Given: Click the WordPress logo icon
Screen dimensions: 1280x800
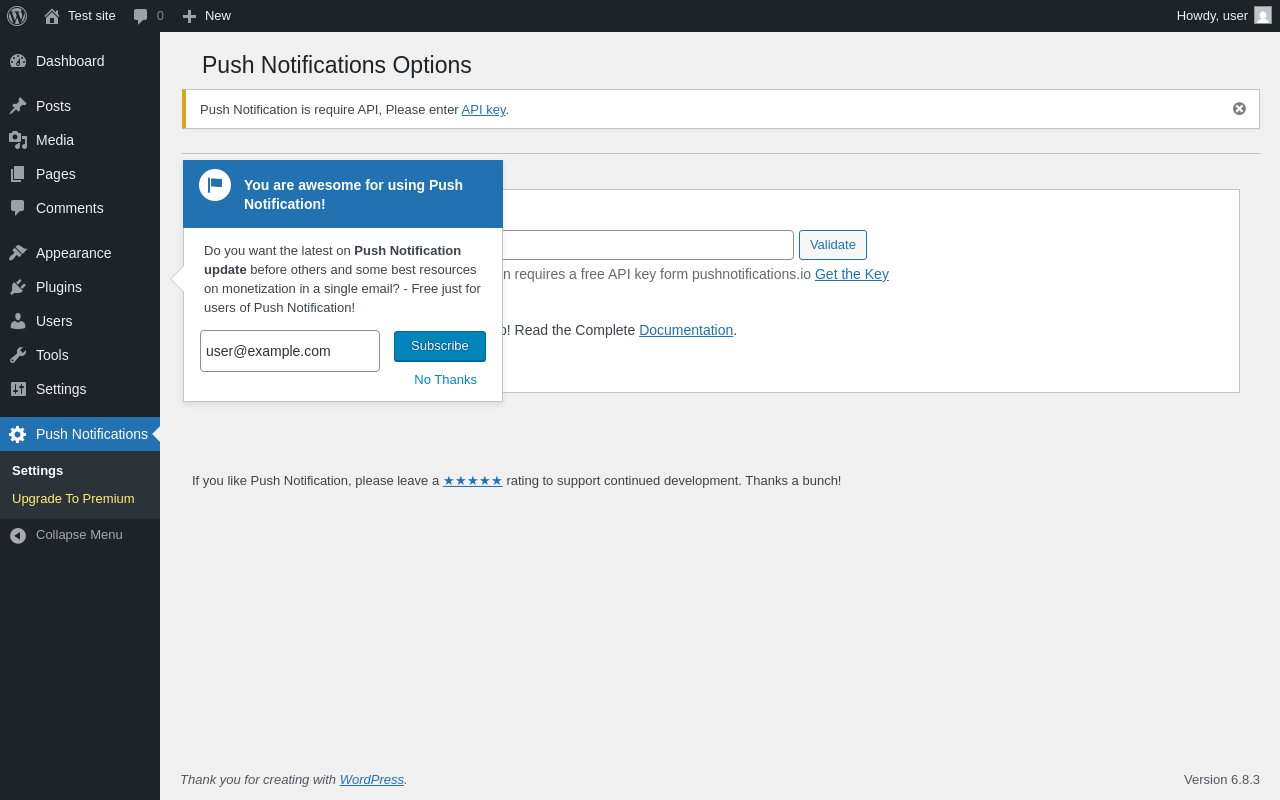Looking at the screenshot, I should [x=17, y=16].
